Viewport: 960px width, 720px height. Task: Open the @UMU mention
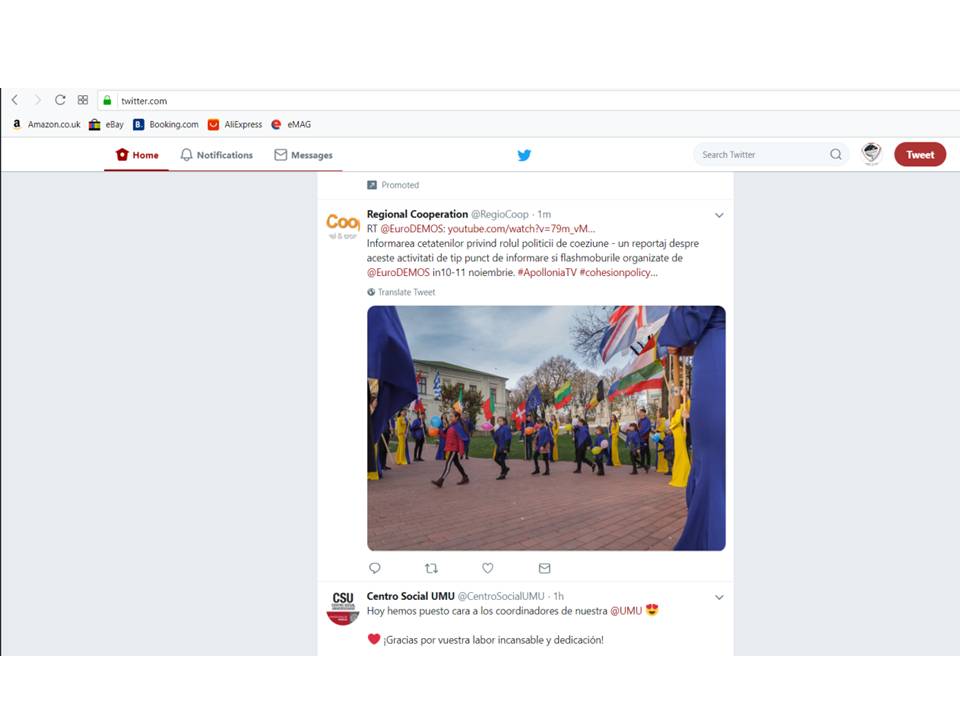tap(626, 611)
